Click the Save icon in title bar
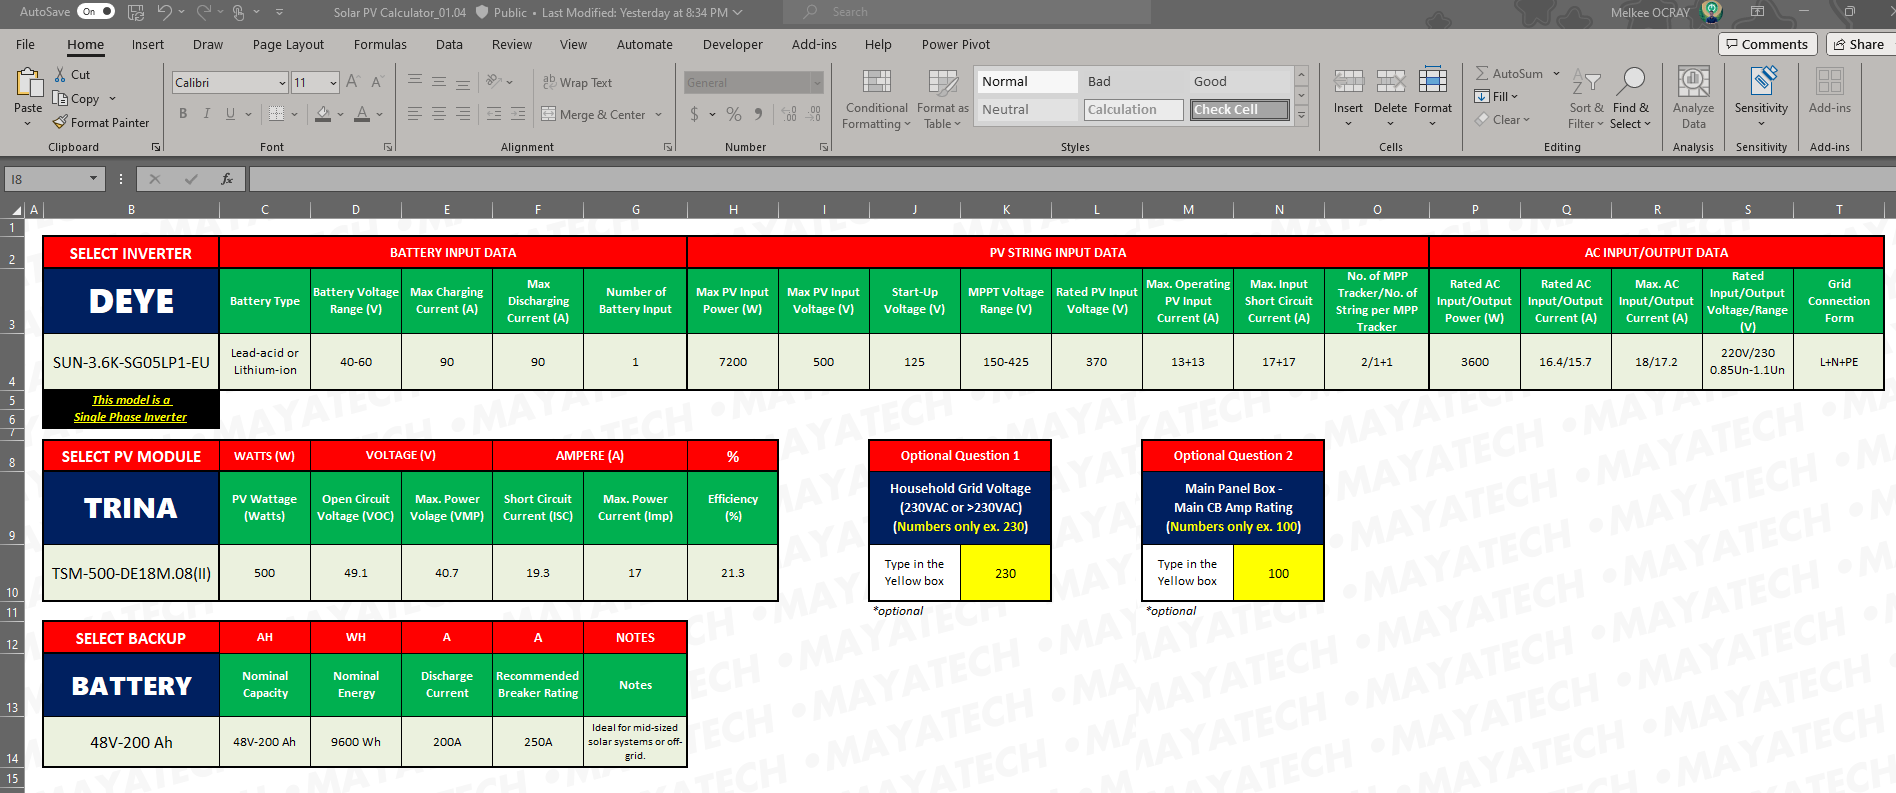Viewport: 1896px width, 793px height. [x=136, y=12]
